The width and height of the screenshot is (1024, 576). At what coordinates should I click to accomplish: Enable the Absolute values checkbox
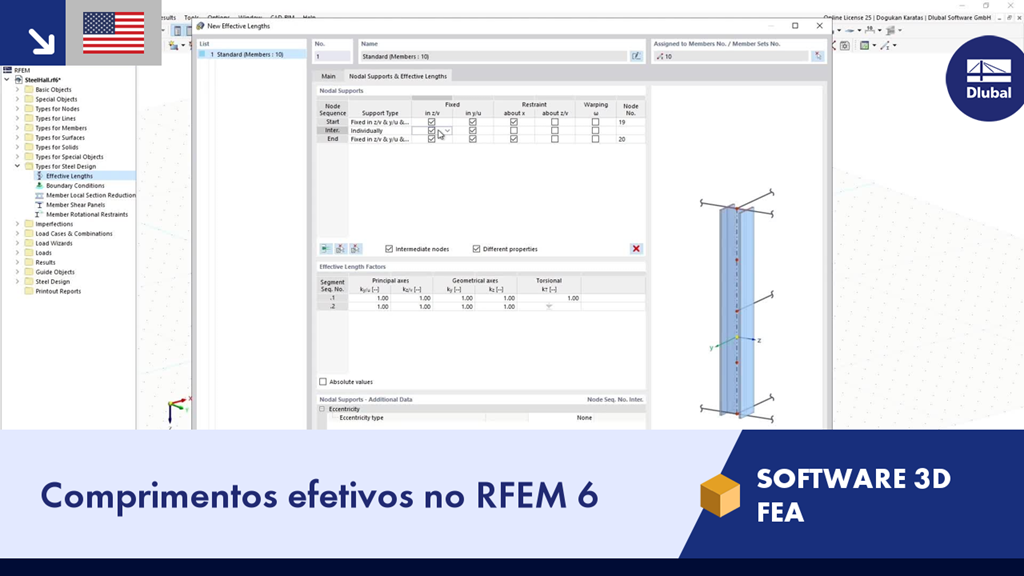click(323, 381)
